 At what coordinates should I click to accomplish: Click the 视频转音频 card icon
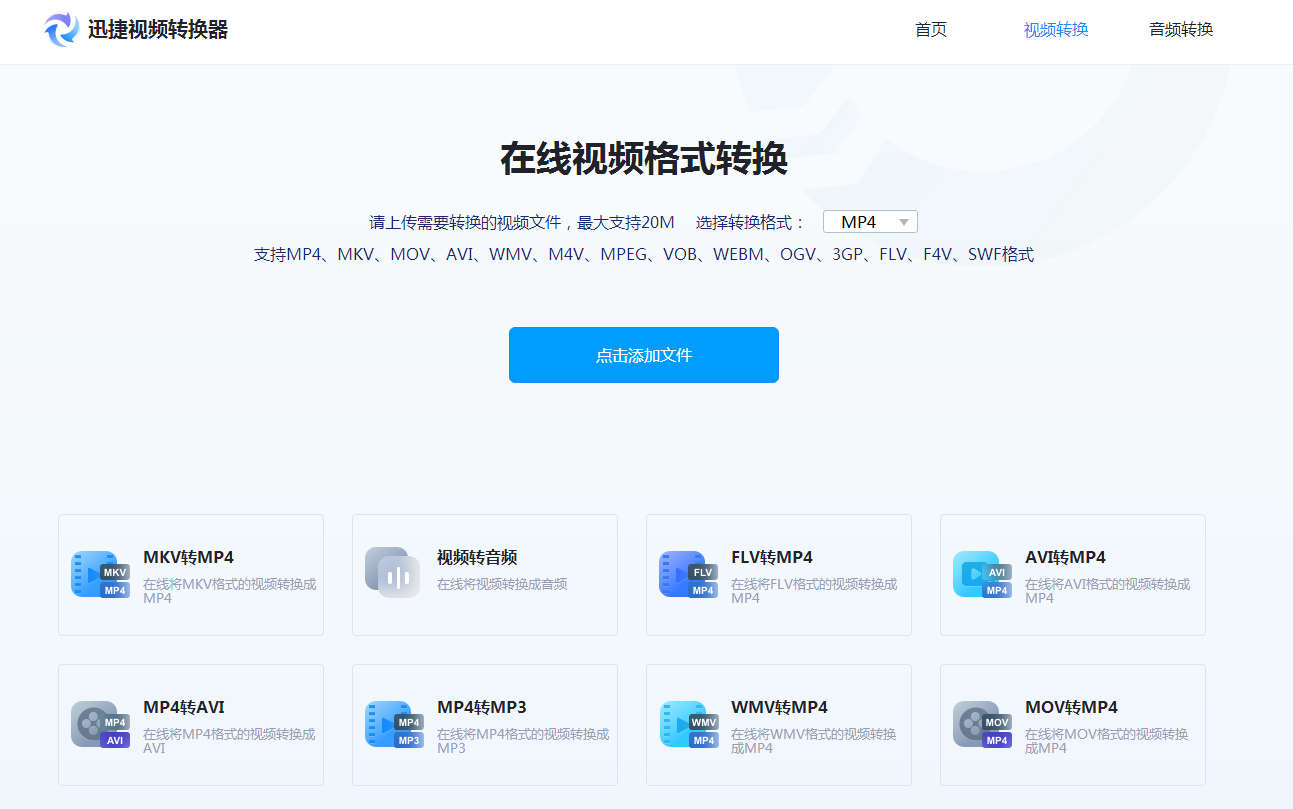coord(393,572)
